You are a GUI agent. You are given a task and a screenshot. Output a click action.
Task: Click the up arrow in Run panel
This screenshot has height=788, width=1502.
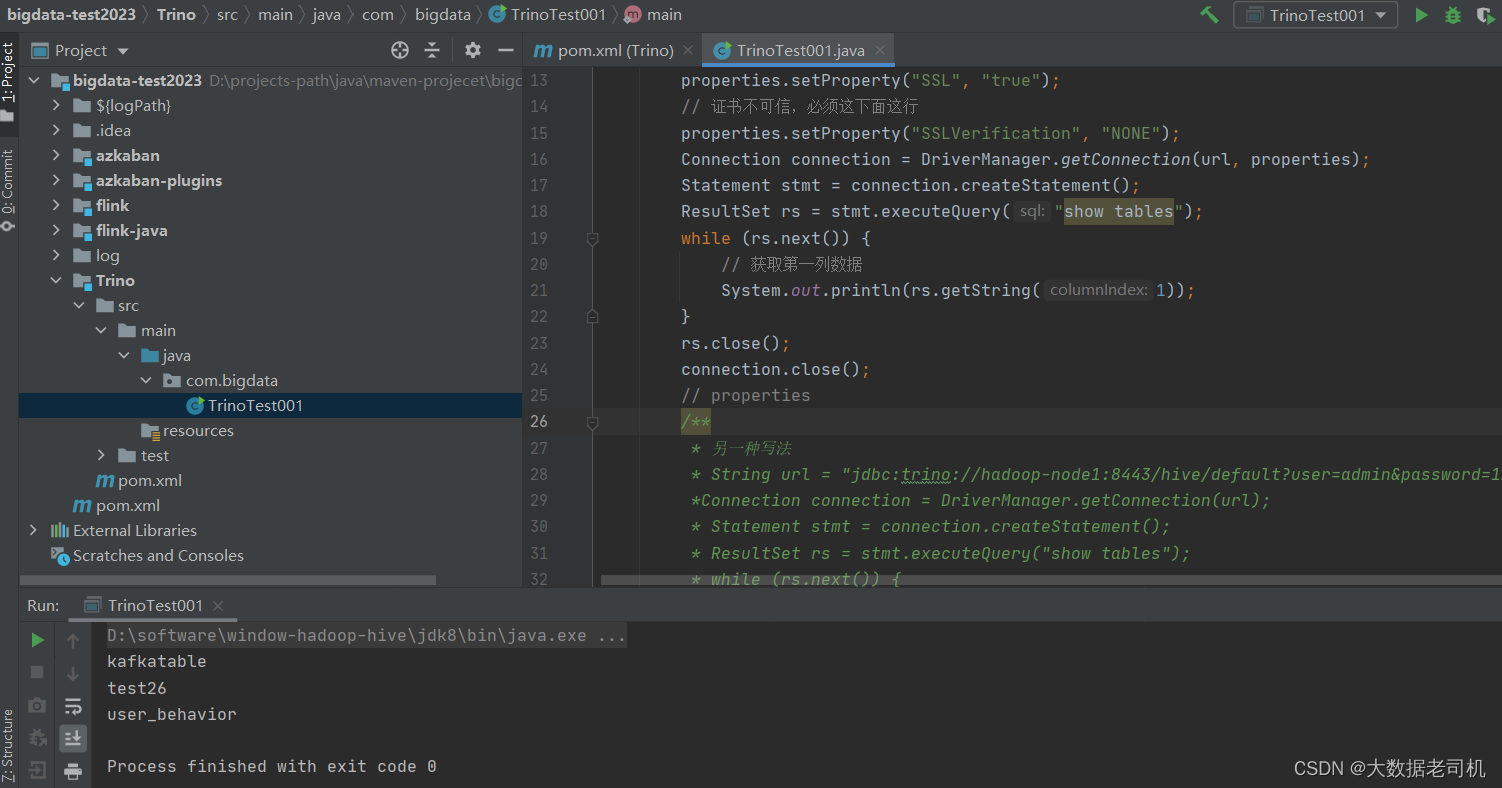click(73, 640)
